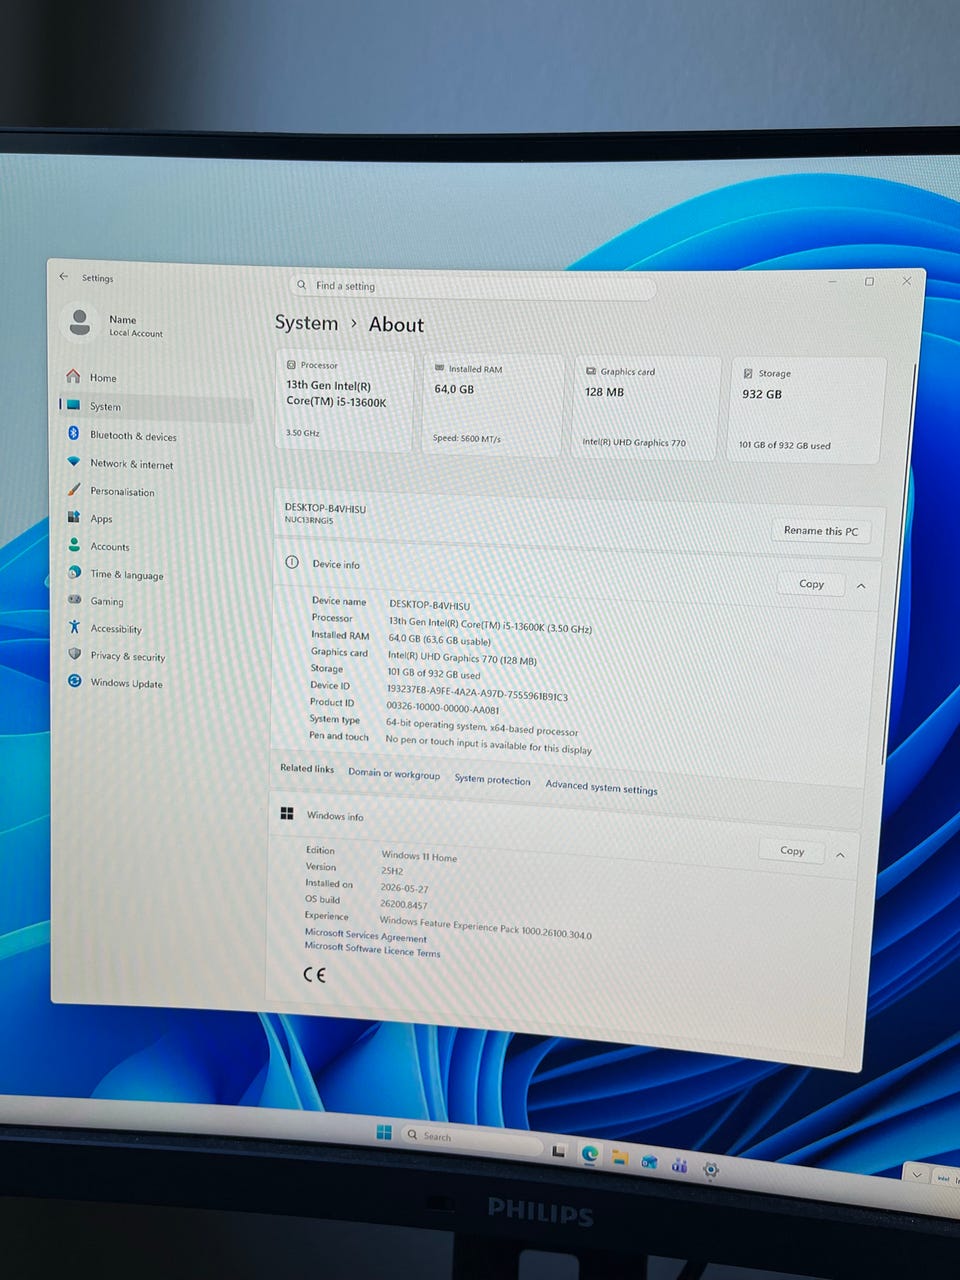
Task: Open Microsoft Software Licence Terms link
Action: (372, 949)
